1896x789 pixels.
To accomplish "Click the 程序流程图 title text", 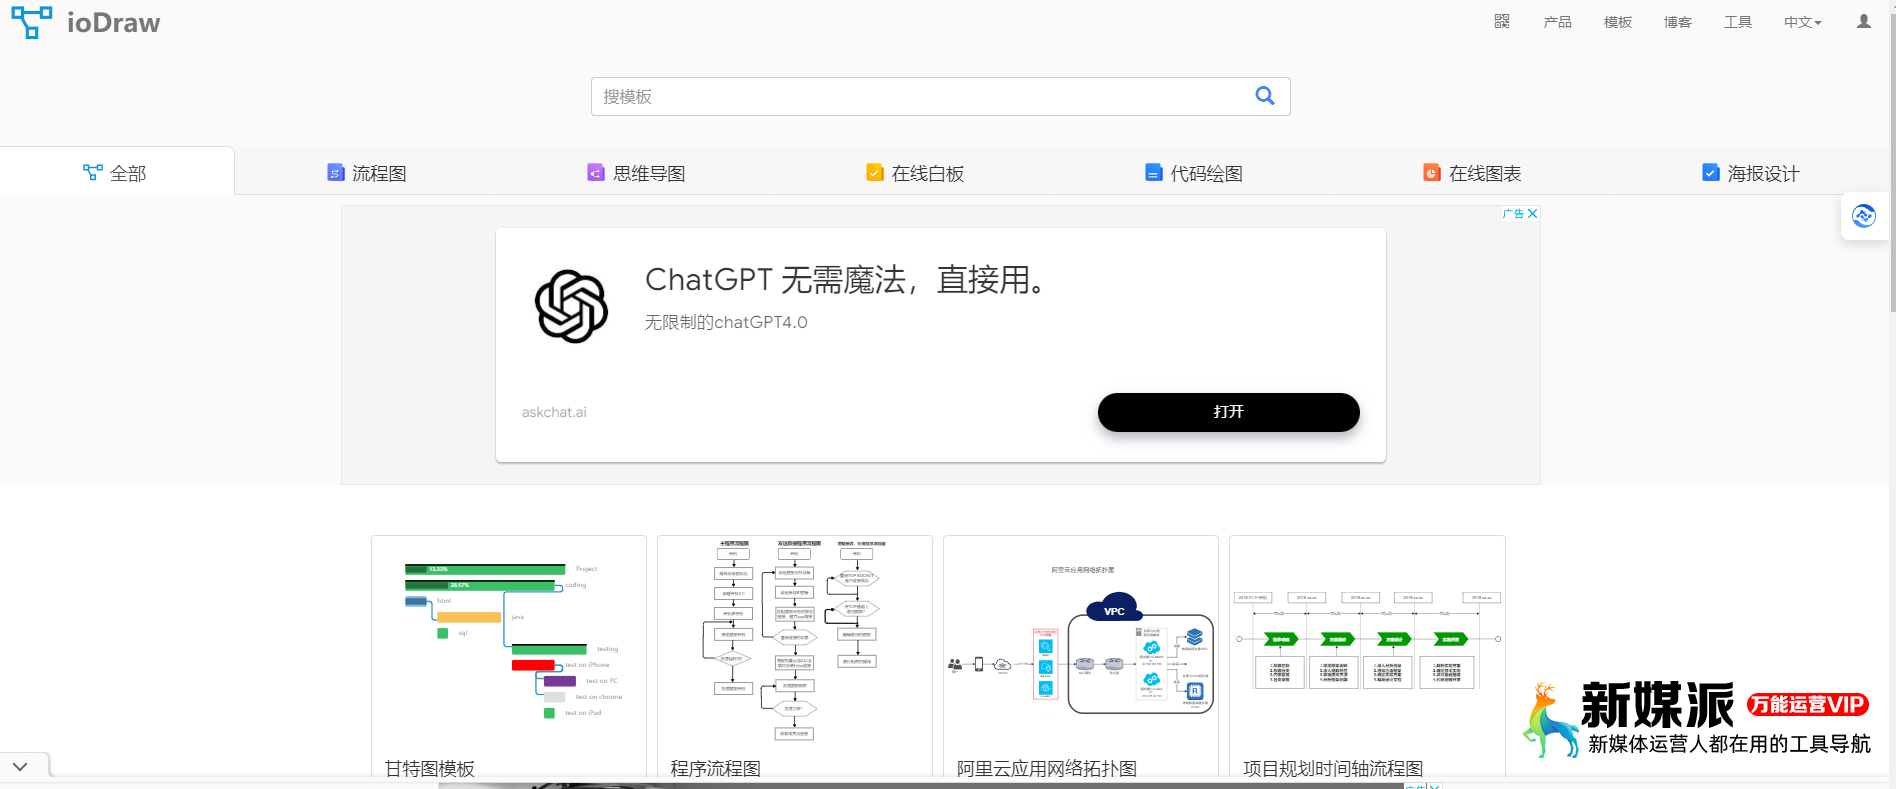I will coord(716,768).
